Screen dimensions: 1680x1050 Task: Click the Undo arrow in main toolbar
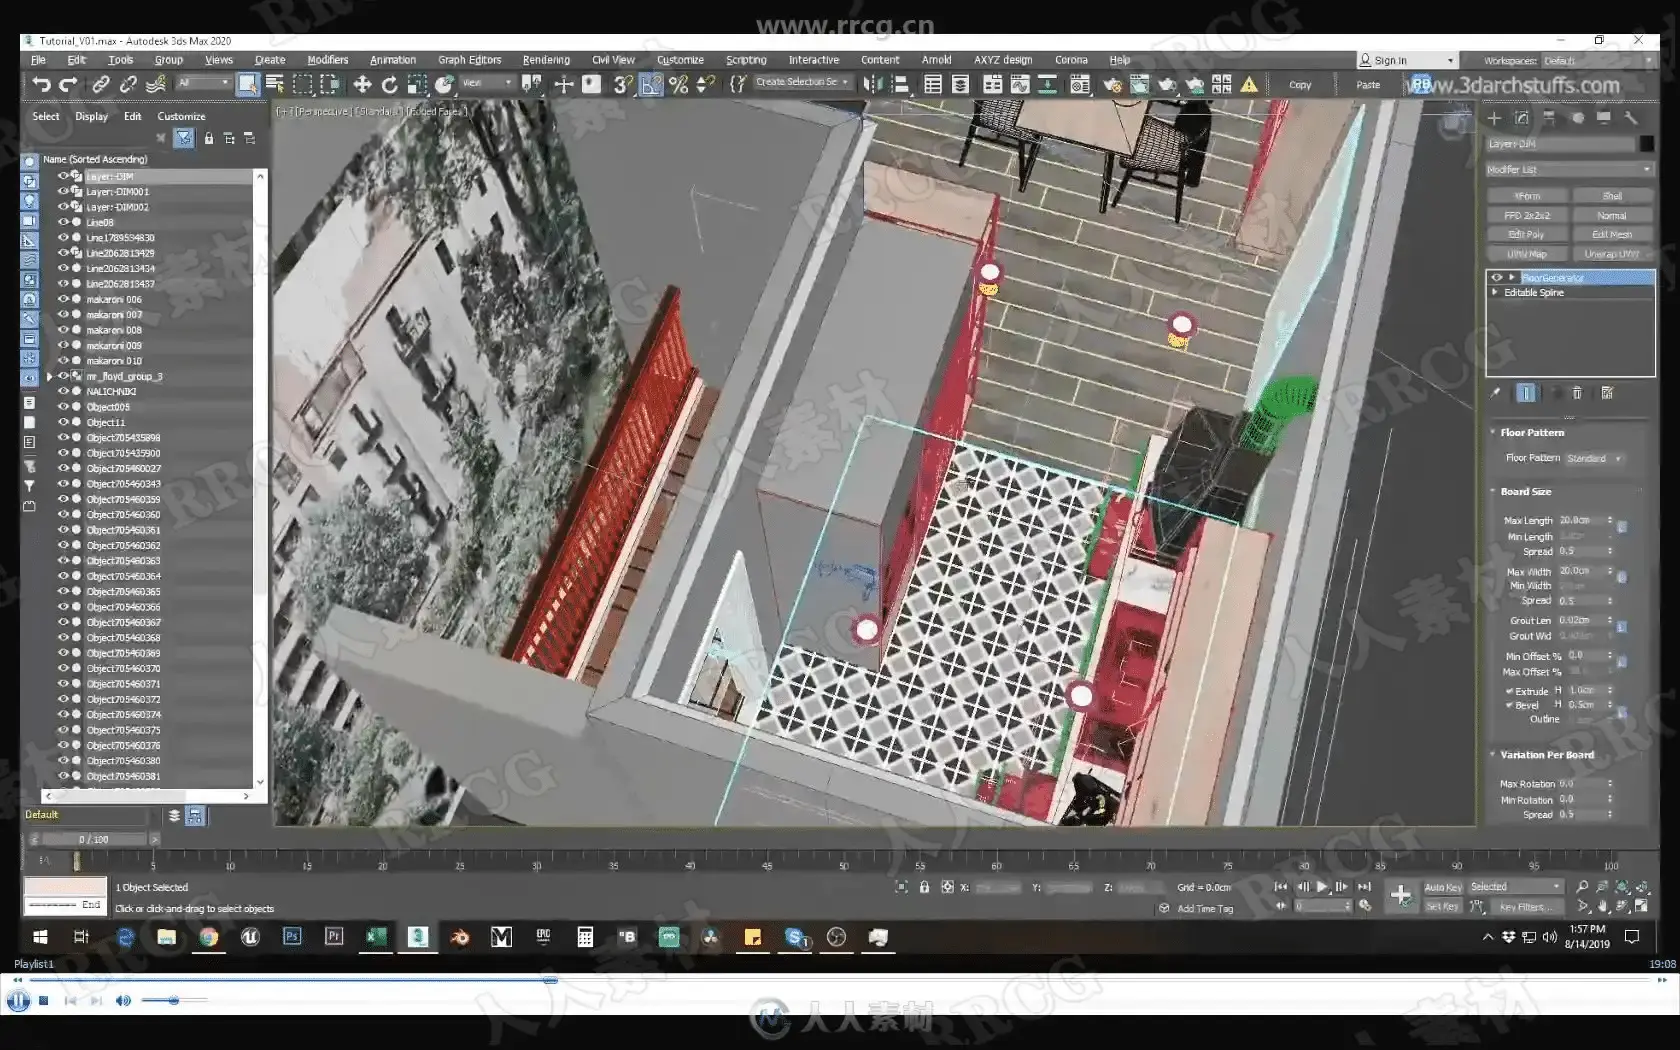[x=41, y=85]
